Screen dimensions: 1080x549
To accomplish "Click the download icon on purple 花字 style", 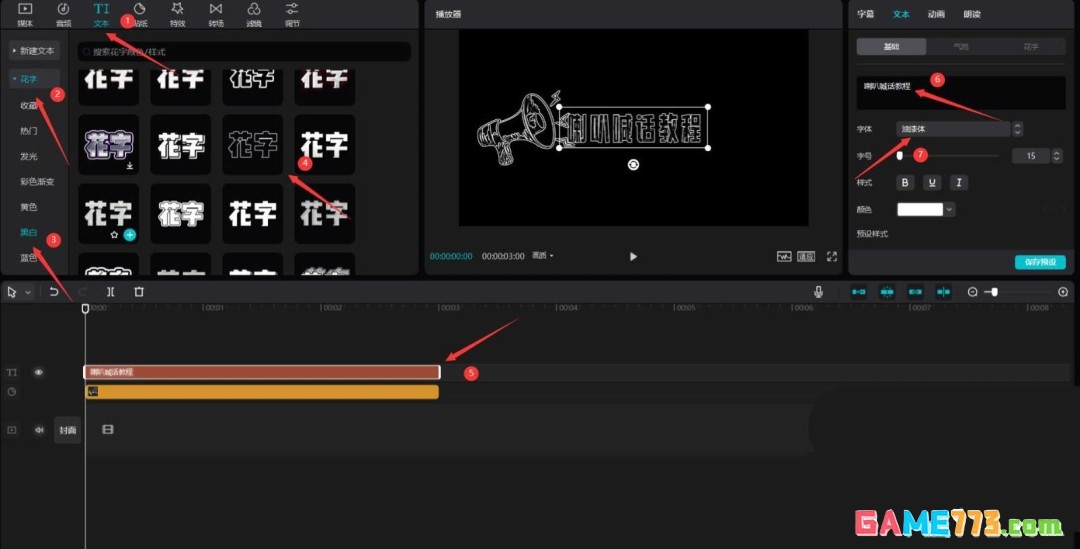I will coord(129,166).
